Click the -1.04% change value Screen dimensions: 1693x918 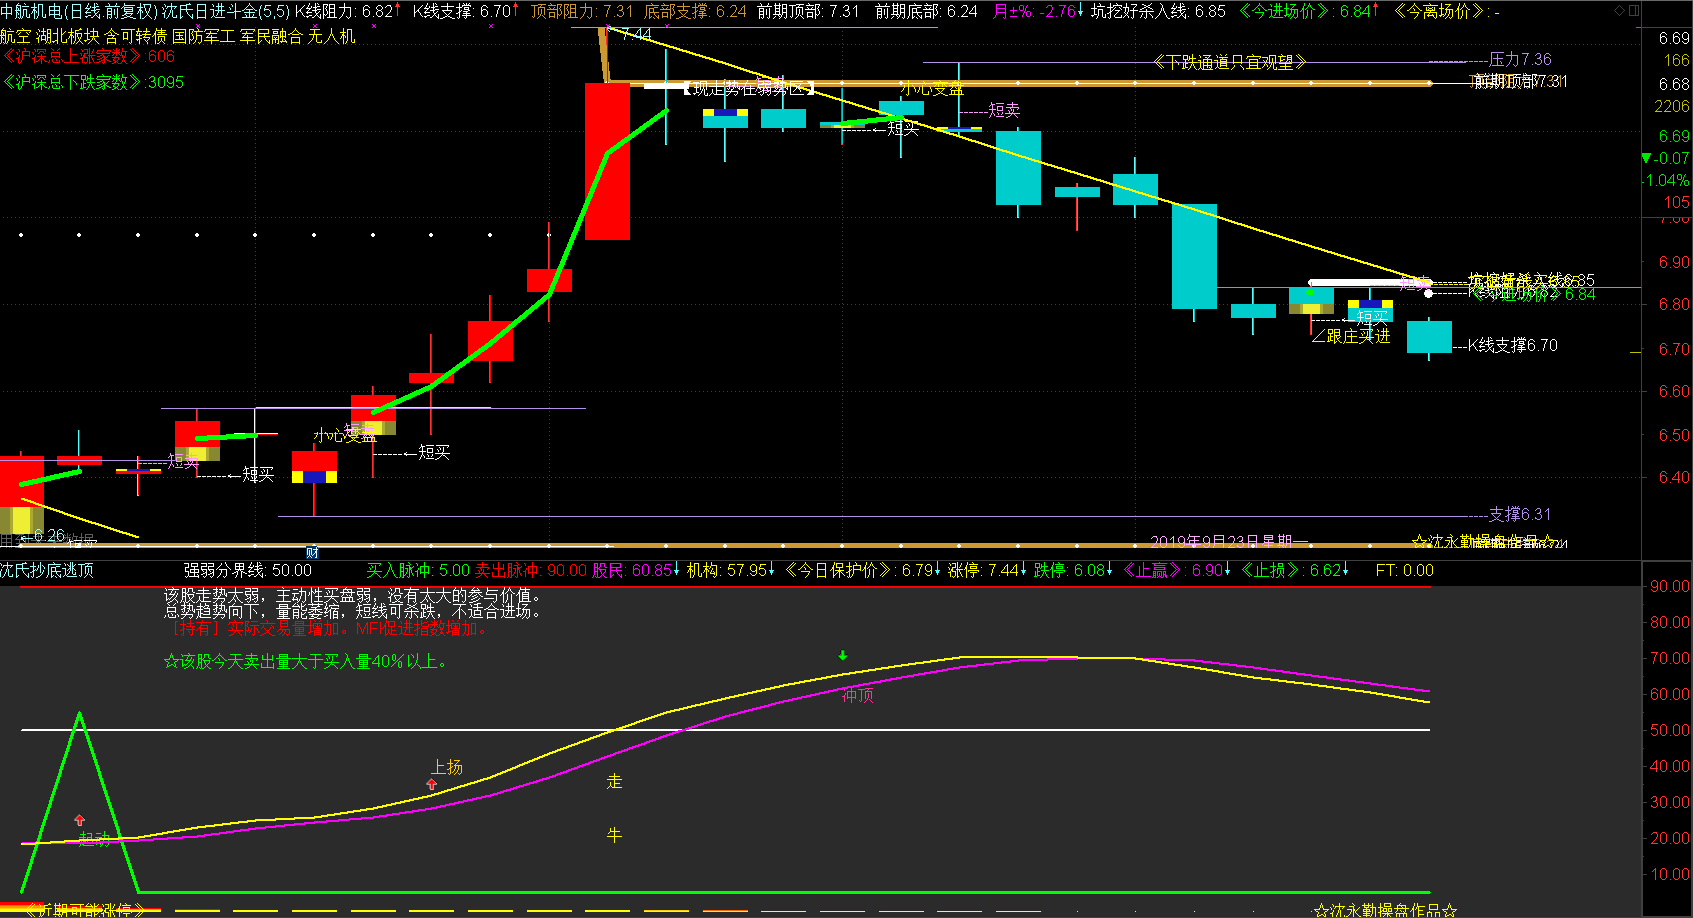pos(1666,180)
